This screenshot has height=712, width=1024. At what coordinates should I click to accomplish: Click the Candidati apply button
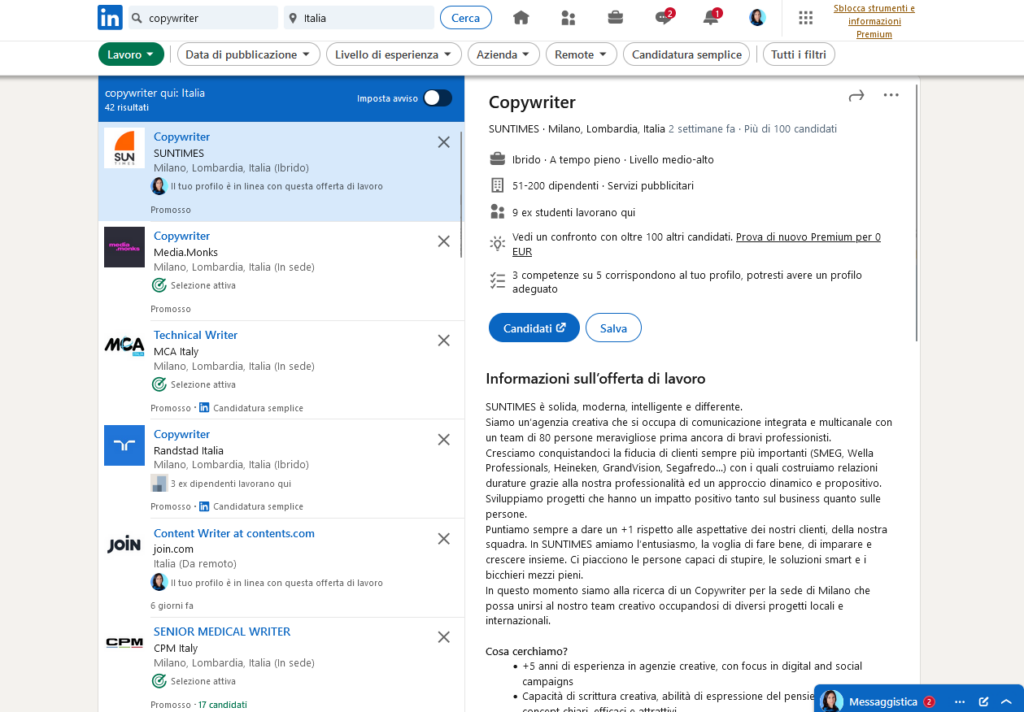(534, 328)
